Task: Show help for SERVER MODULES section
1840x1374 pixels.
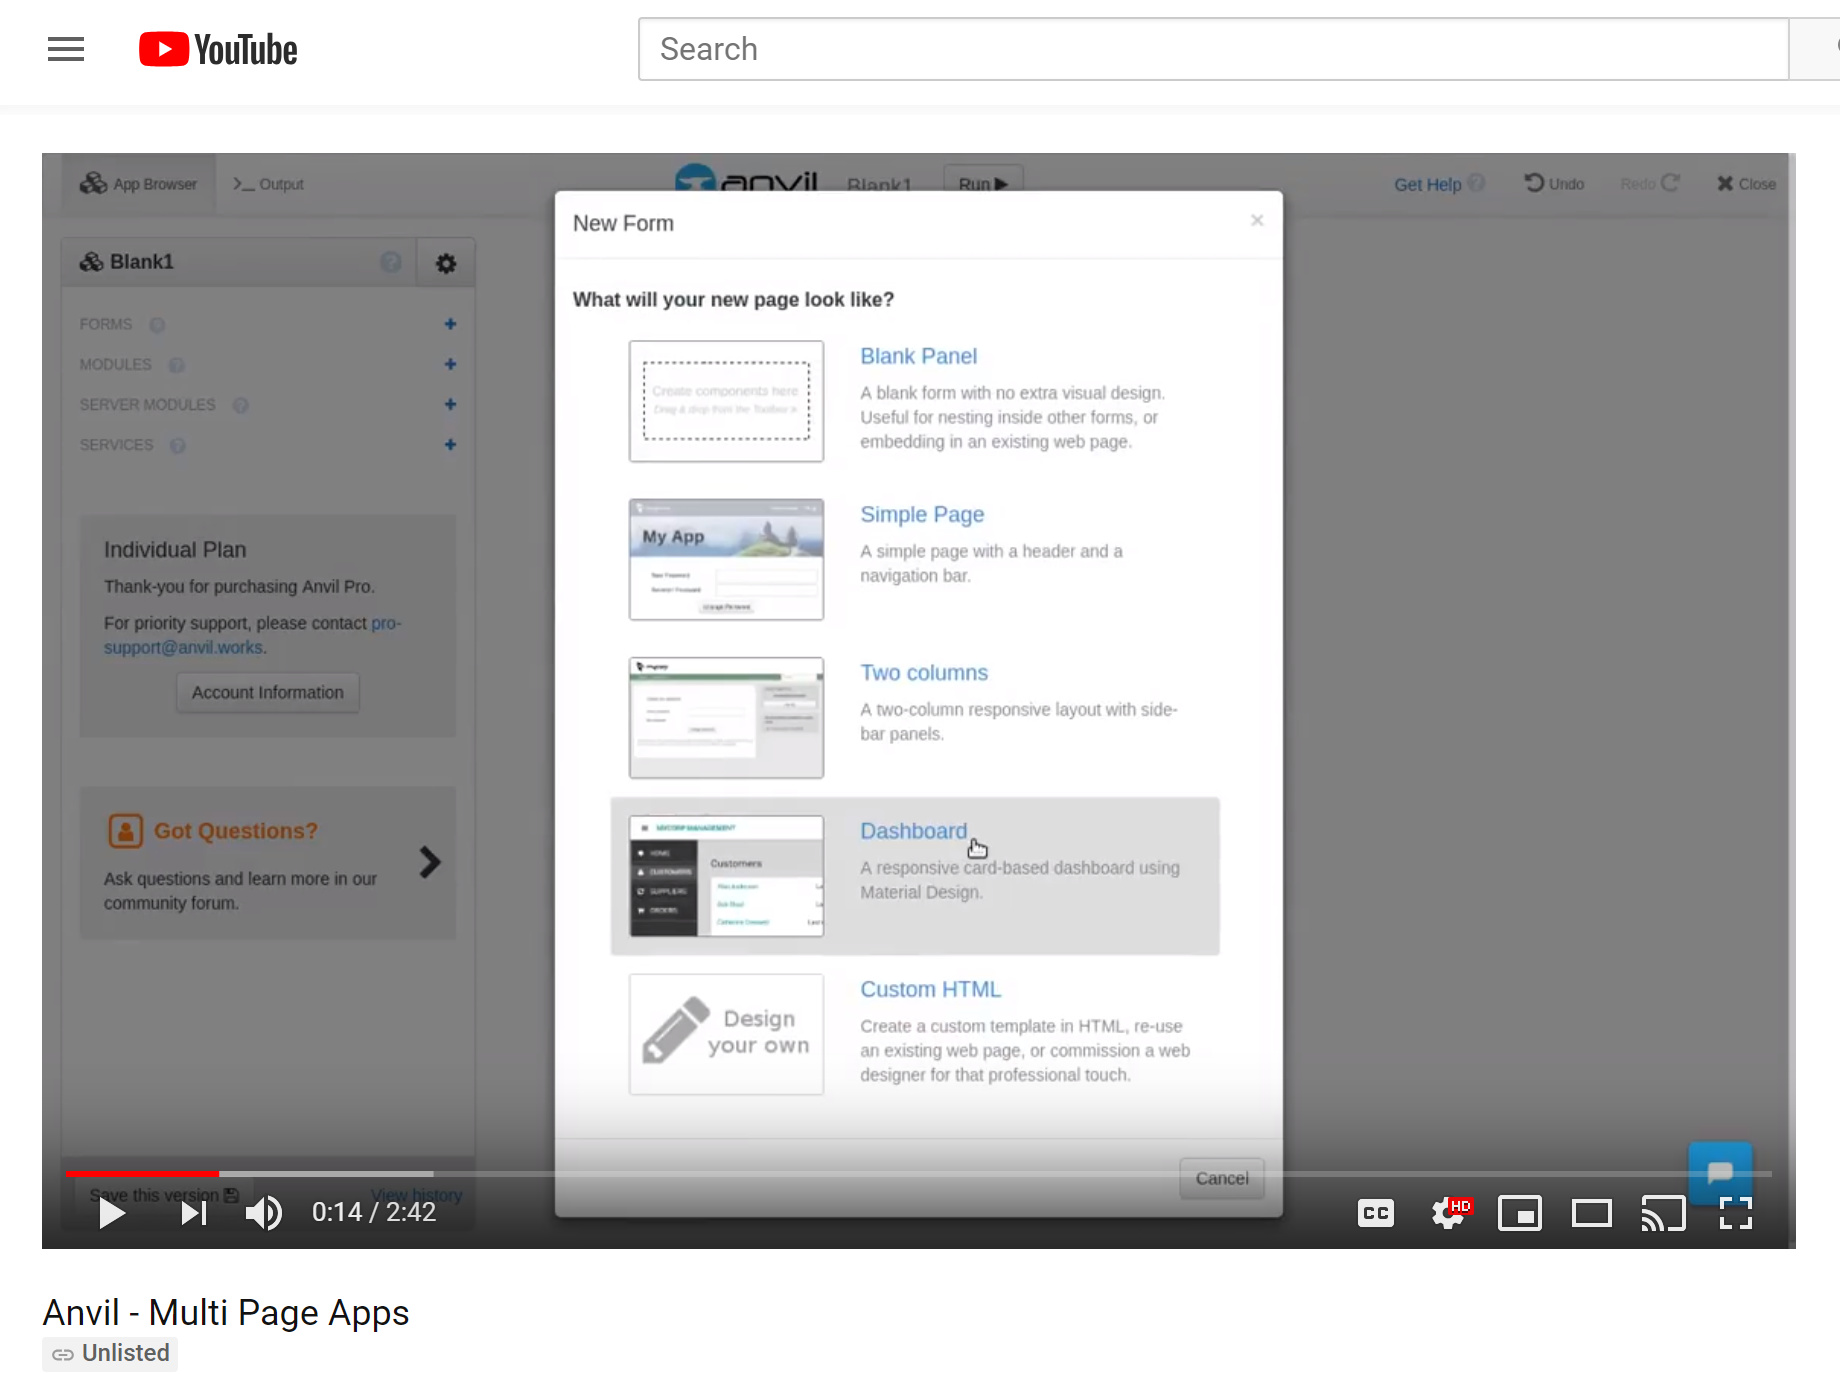Action: 240,405
